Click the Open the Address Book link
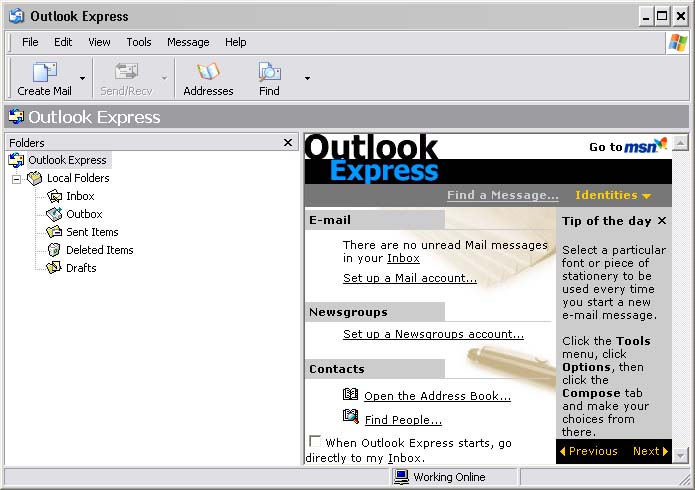 click(437, 396)
